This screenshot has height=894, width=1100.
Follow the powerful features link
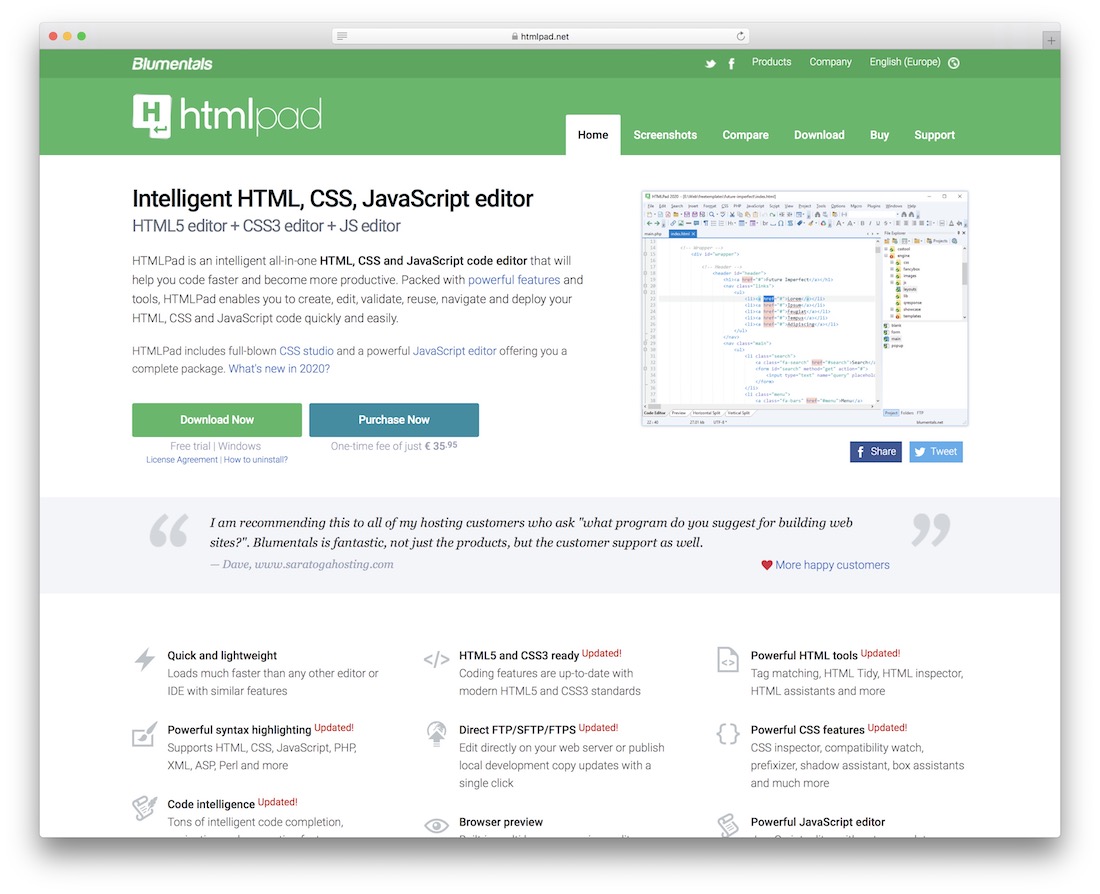(514, 279)
